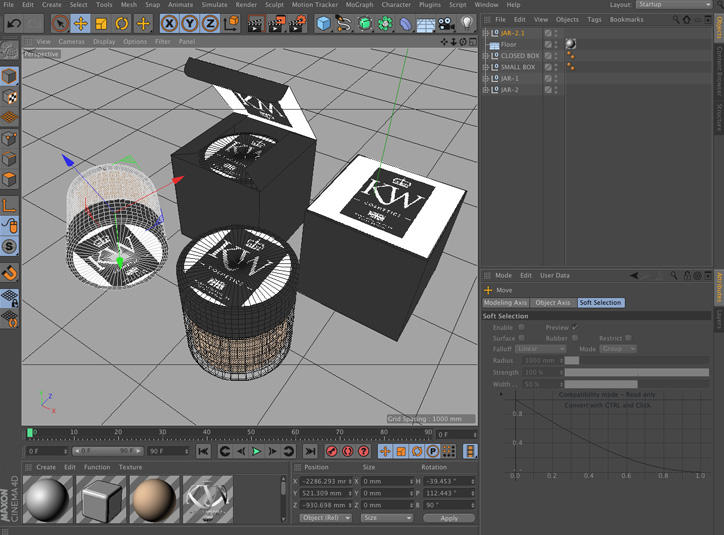The image size is (724, 535).
Task: Switch to Texture mode icon
Action: pos(9,97)
